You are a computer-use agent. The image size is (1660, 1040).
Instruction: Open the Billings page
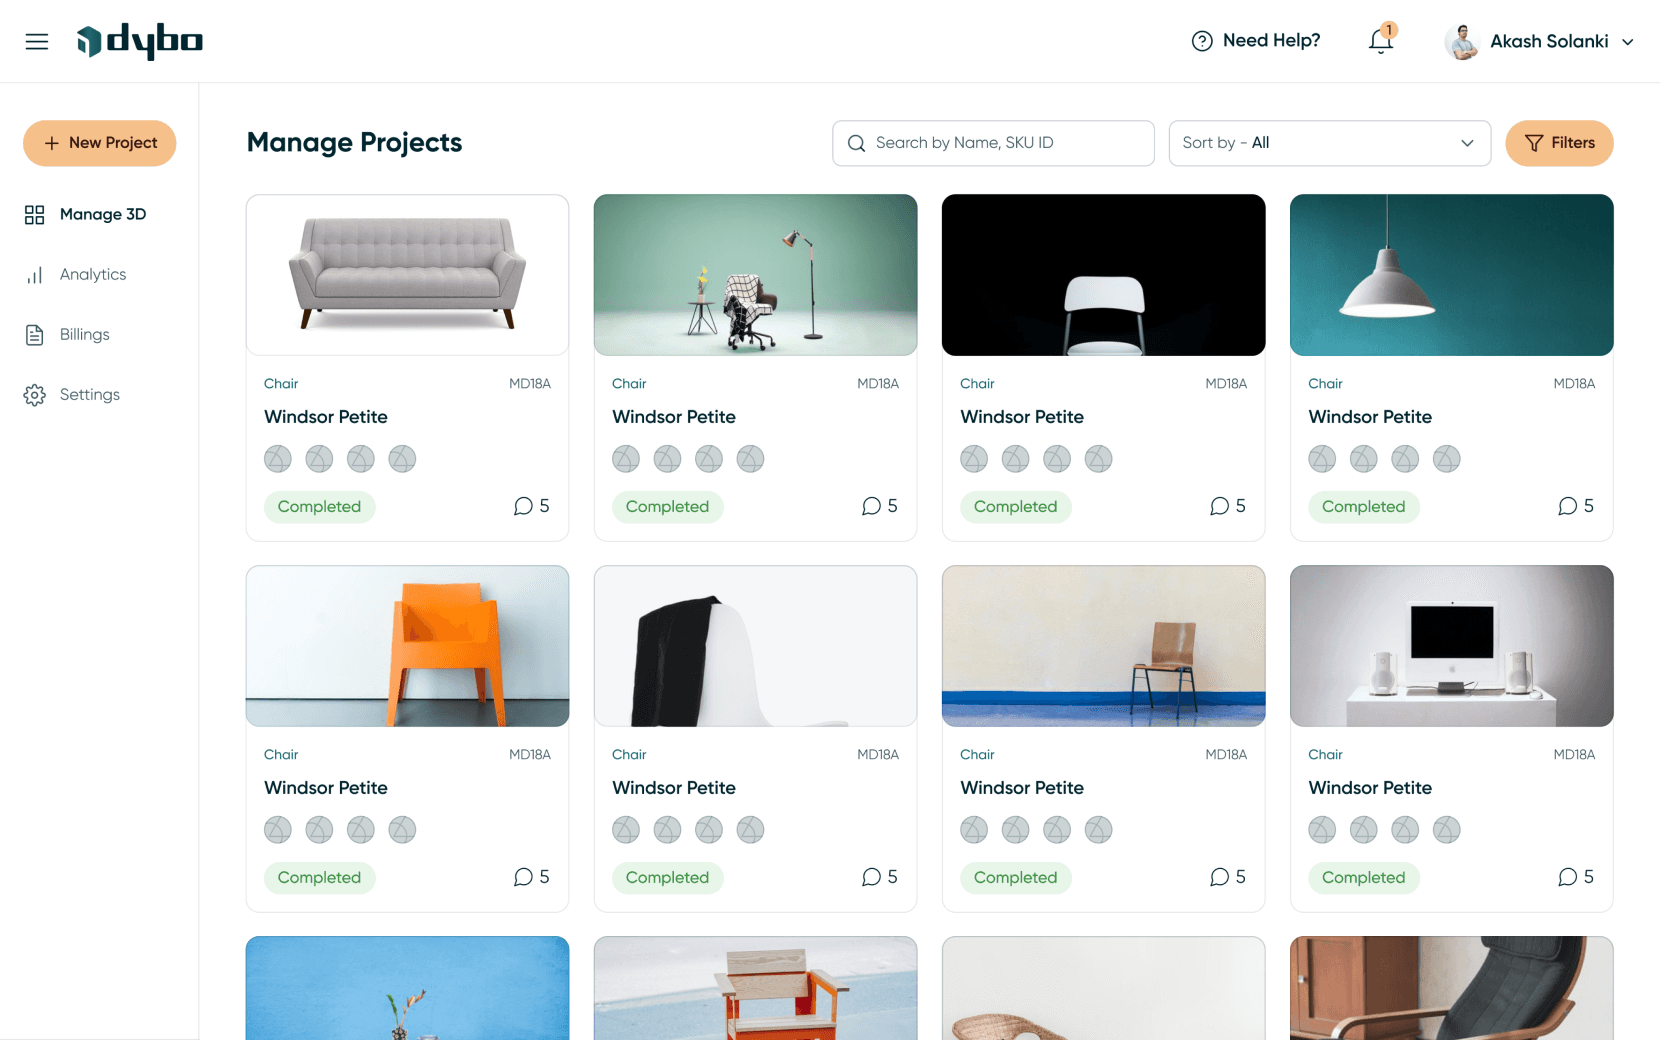coord(67,334)
